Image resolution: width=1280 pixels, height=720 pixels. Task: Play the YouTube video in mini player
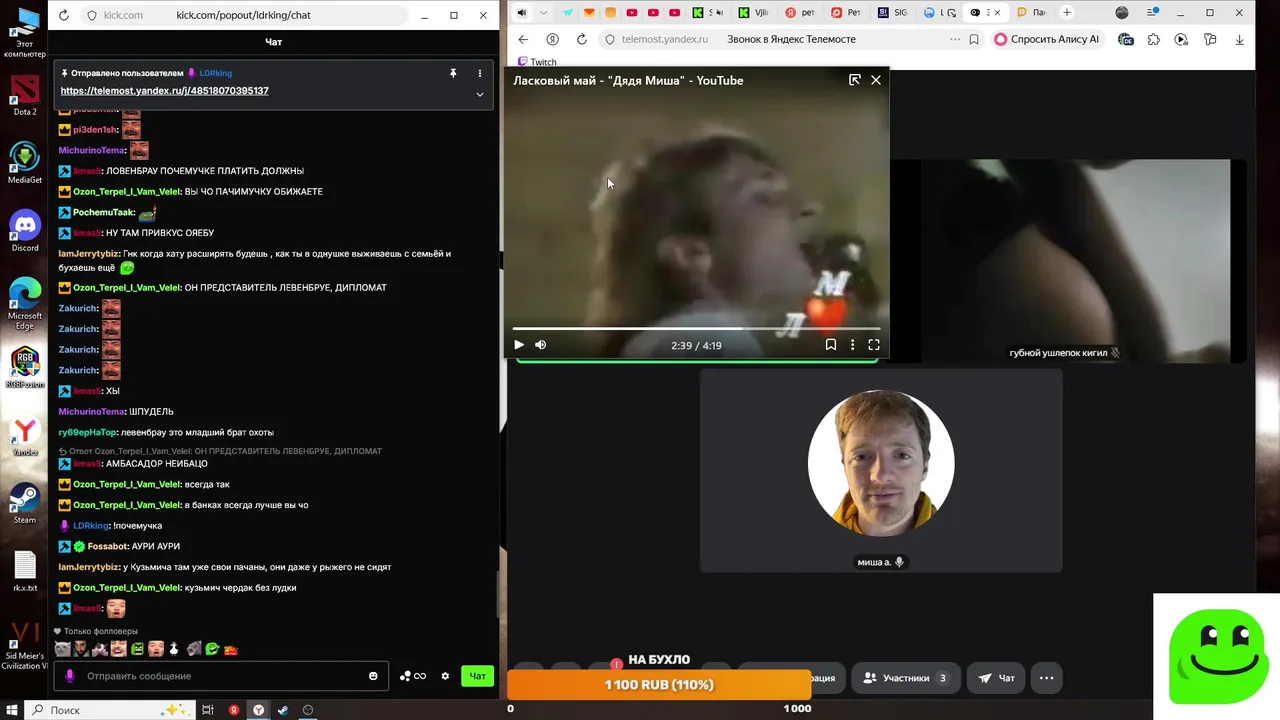tap(519, 345)
